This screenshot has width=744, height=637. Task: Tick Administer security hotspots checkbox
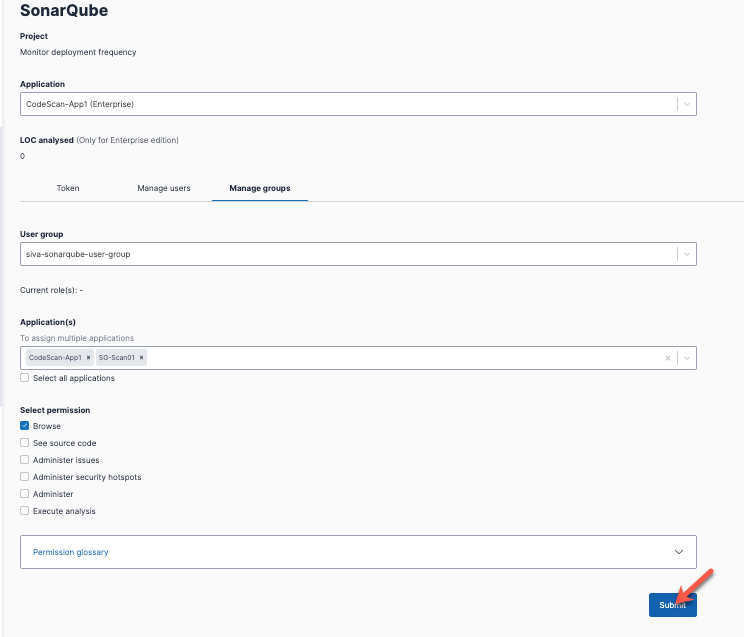coord(25,477)
